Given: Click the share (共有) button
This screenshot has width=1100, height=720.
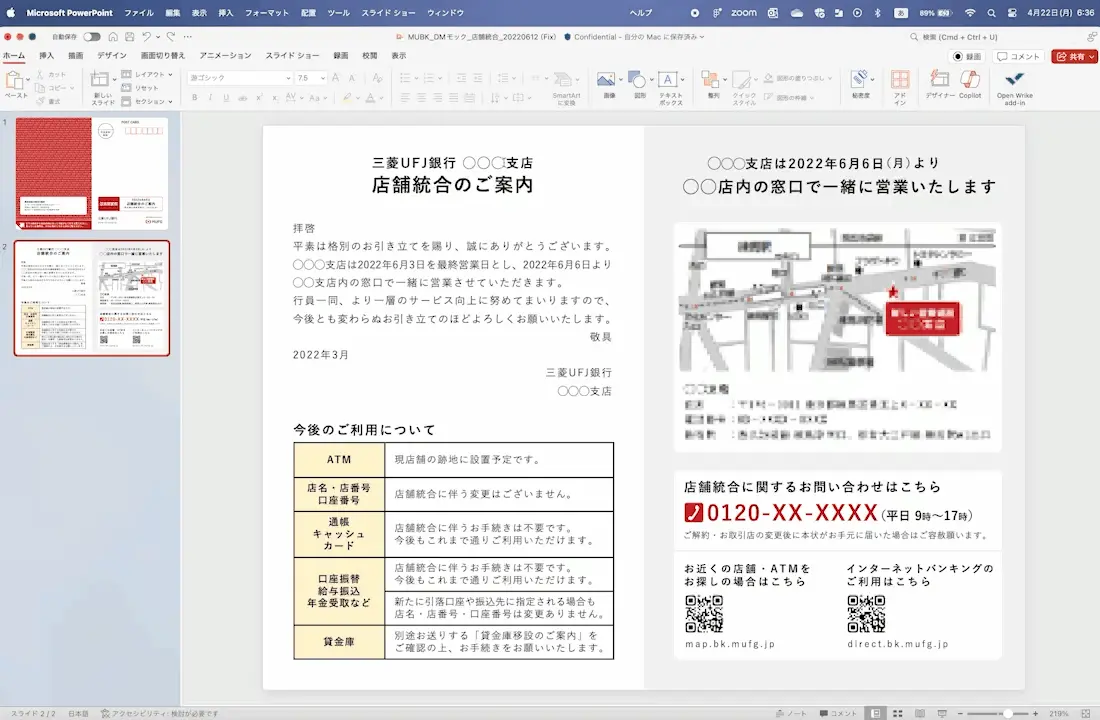Looking at the screenshot, I should (x=1074, y=56).
